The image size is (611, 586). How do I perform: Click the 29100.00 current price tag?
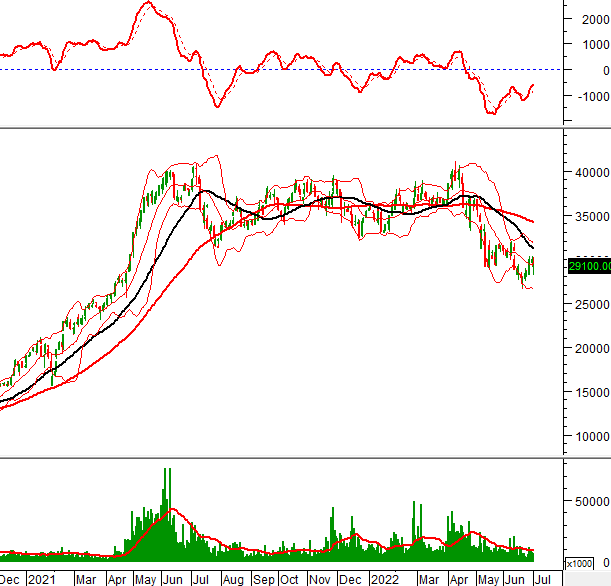coord(587,267)
